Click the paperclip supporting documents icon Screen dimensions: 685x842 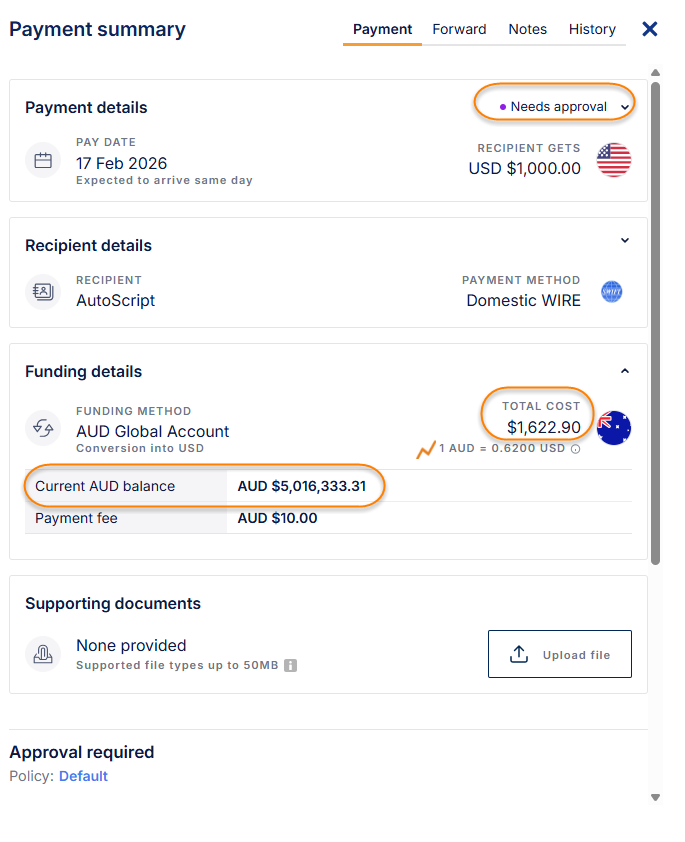43,654
